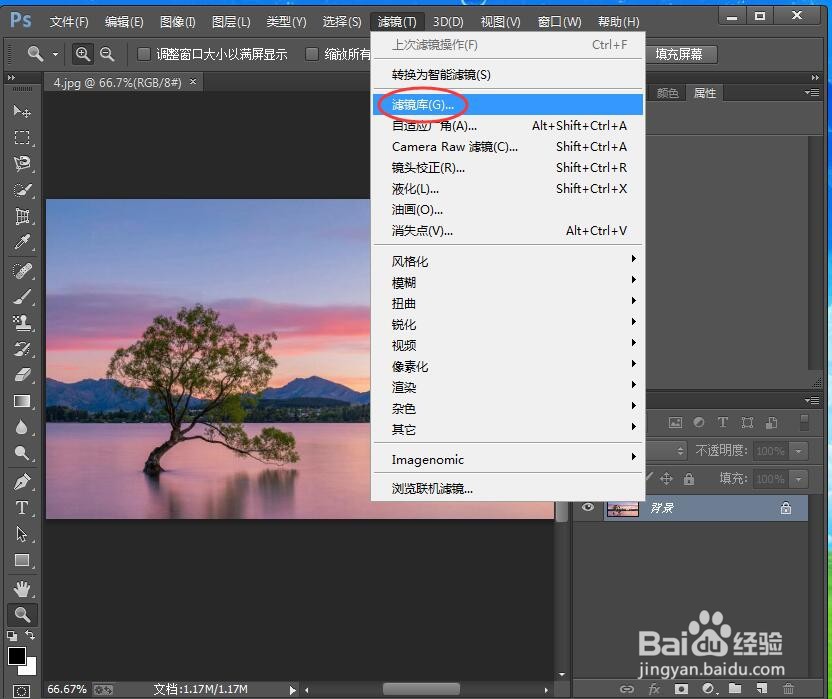Select the Dodge tool
The height and width of the screenshot is (699, 832).
click(22, 453)
